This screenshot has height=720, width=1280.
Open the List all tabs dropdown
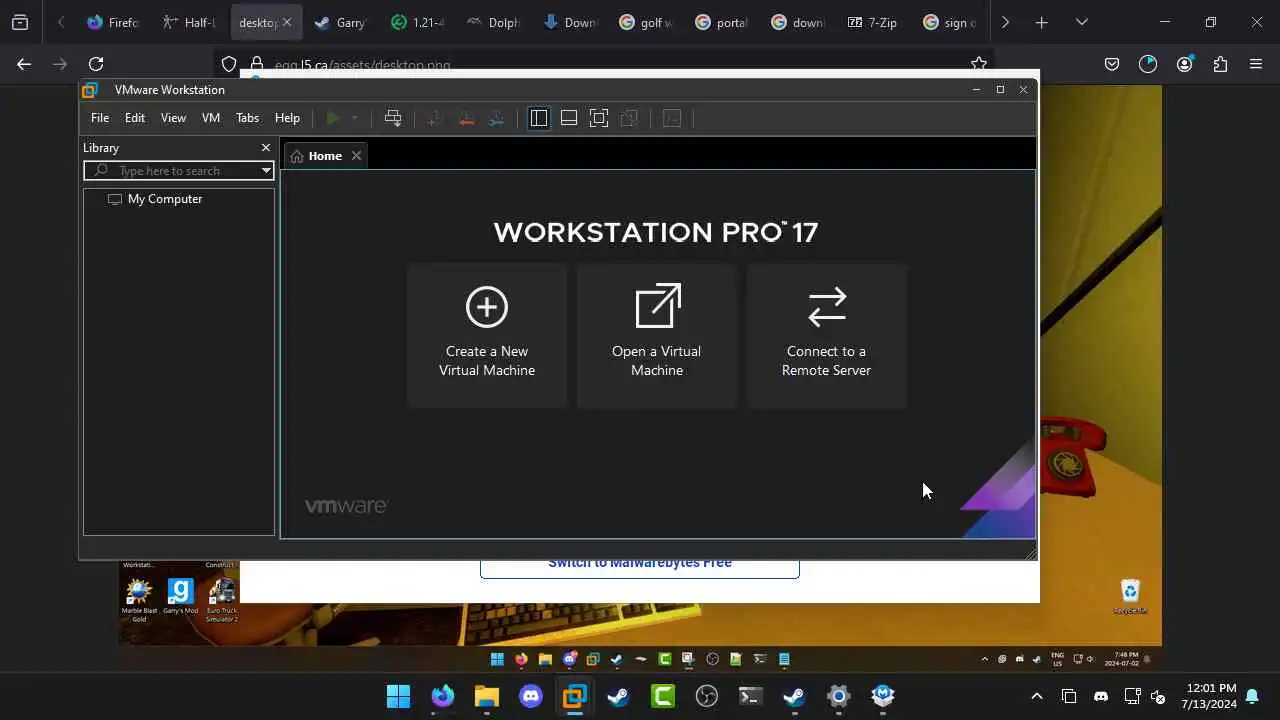[x=1082, y=22]
